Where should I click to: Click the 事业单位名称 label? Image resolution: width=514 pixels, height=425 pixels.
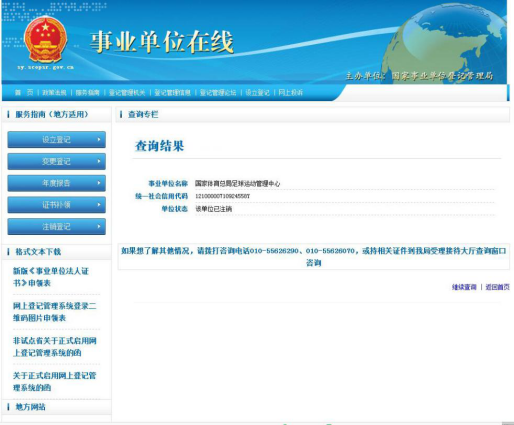(168, 183)
